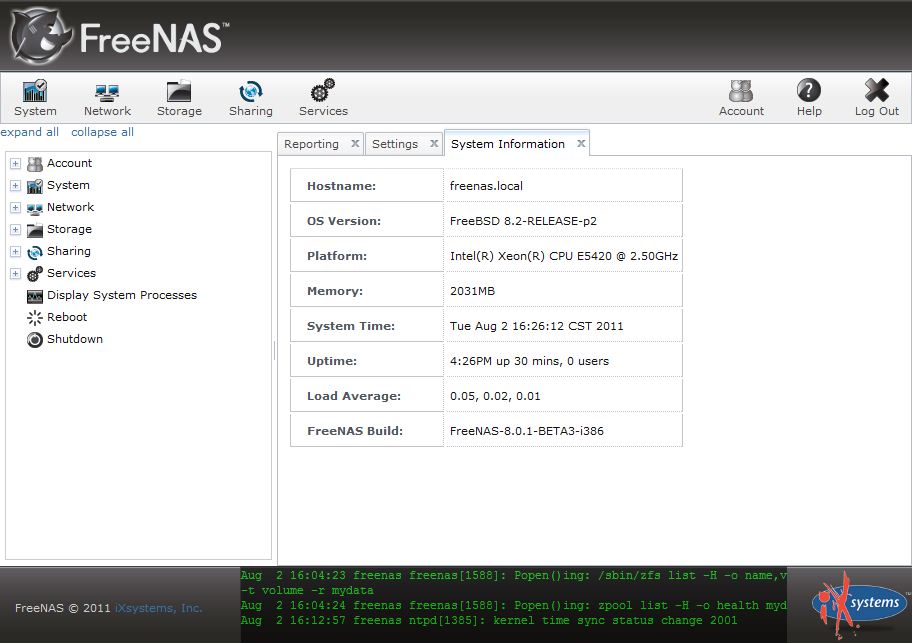Expand the Storage tree node
The image size is (912, 643).
[x=15, y=230]
